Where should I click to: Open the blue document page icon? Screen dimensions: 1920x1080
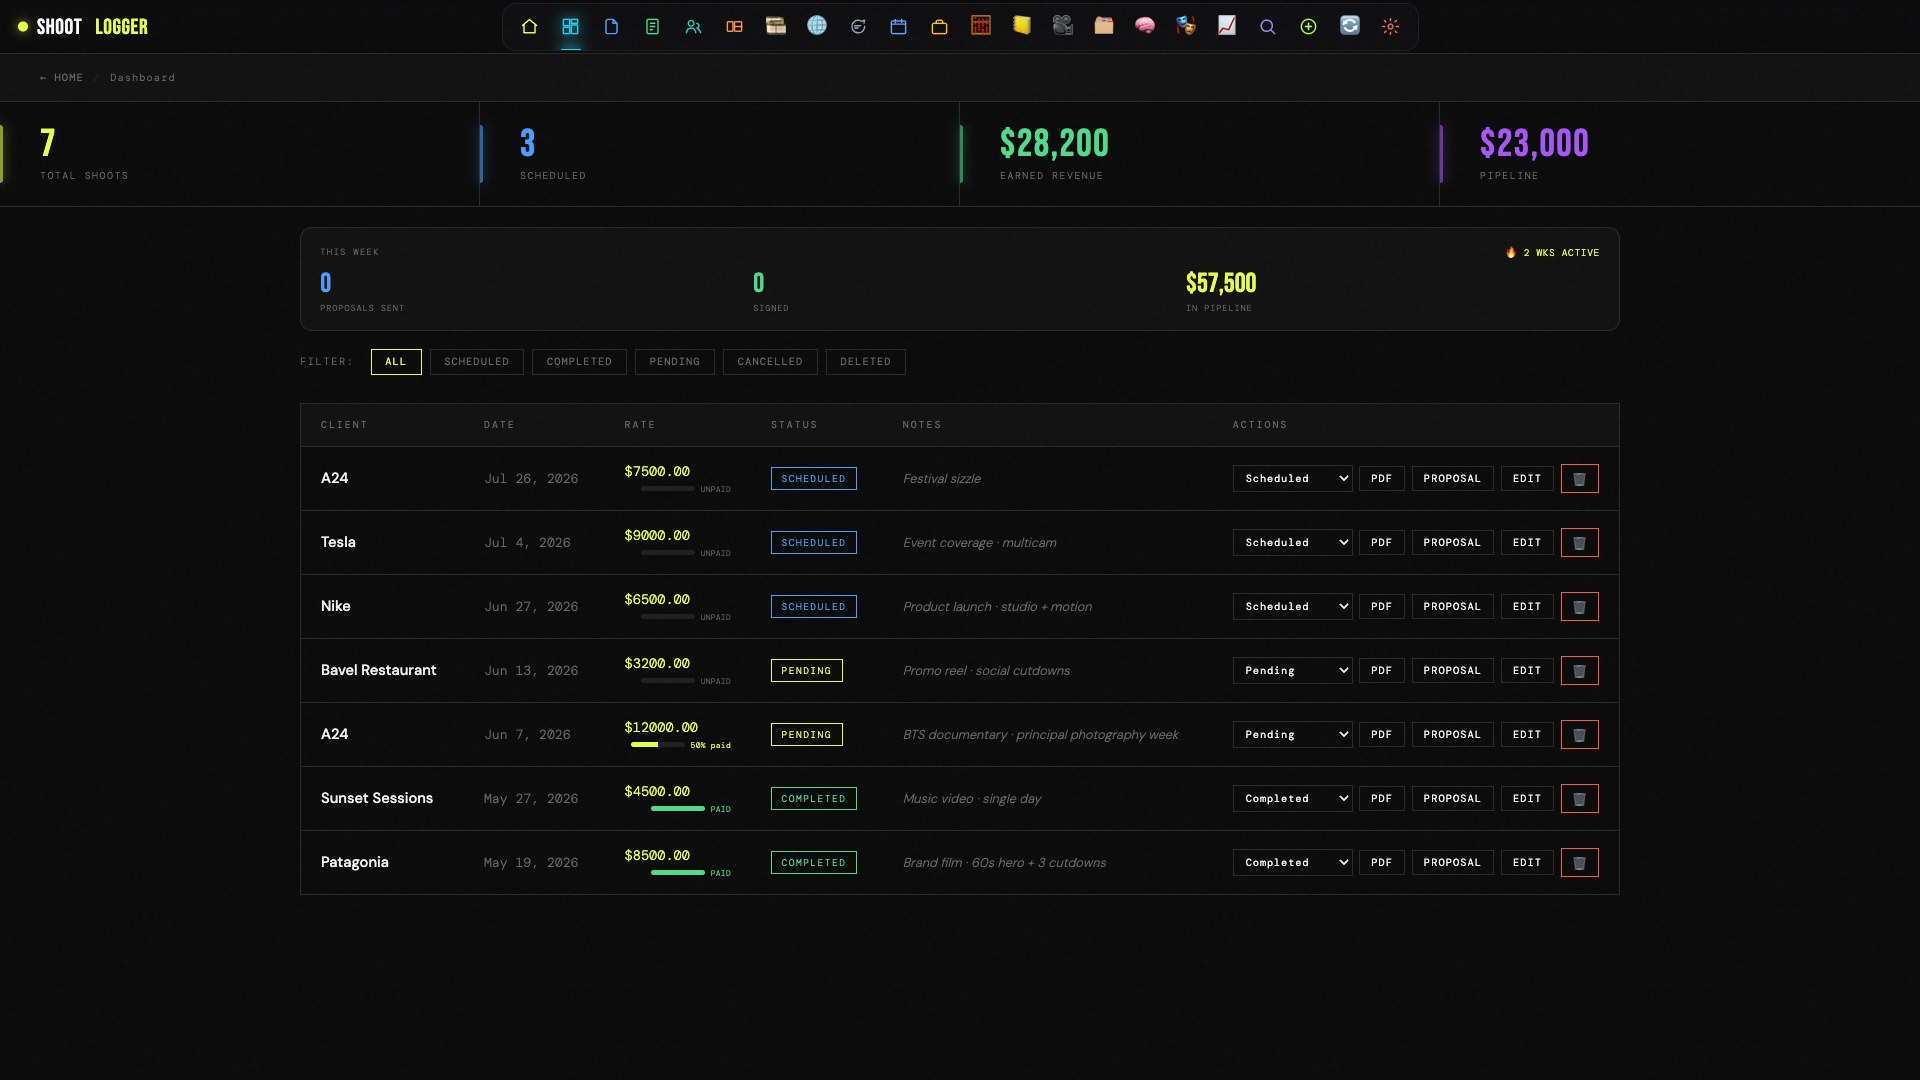(x=611, y=27)
